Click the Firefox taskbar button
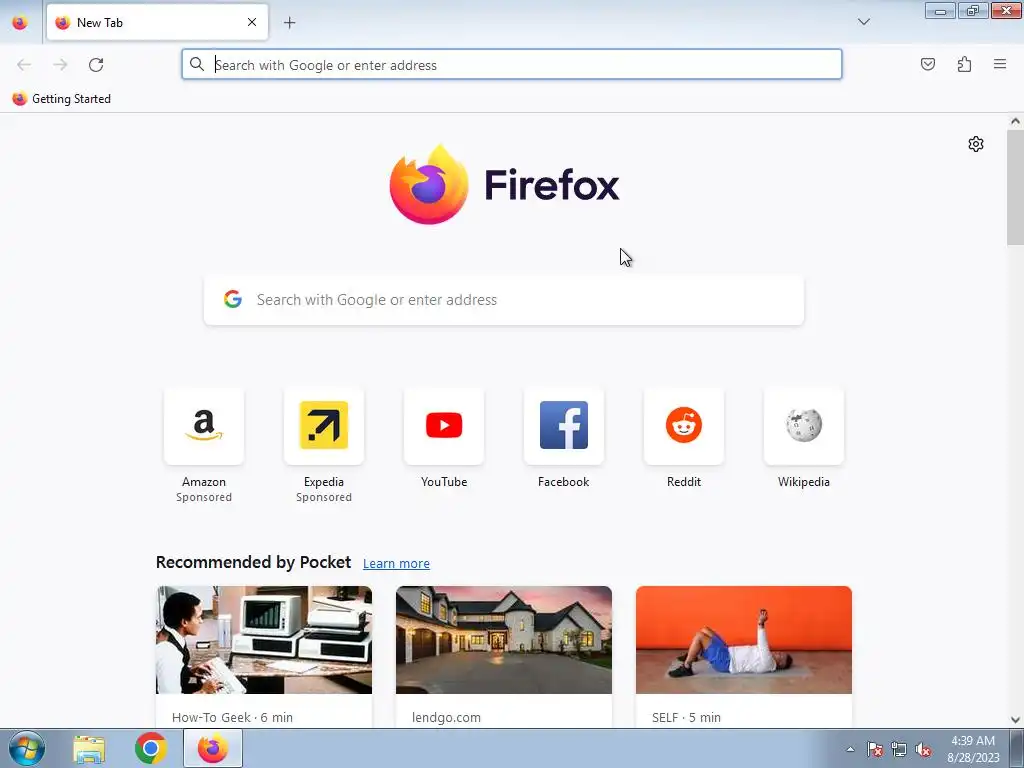Image resolution: width=1024 pixels, height=768 pixels. tap(213, 748)
